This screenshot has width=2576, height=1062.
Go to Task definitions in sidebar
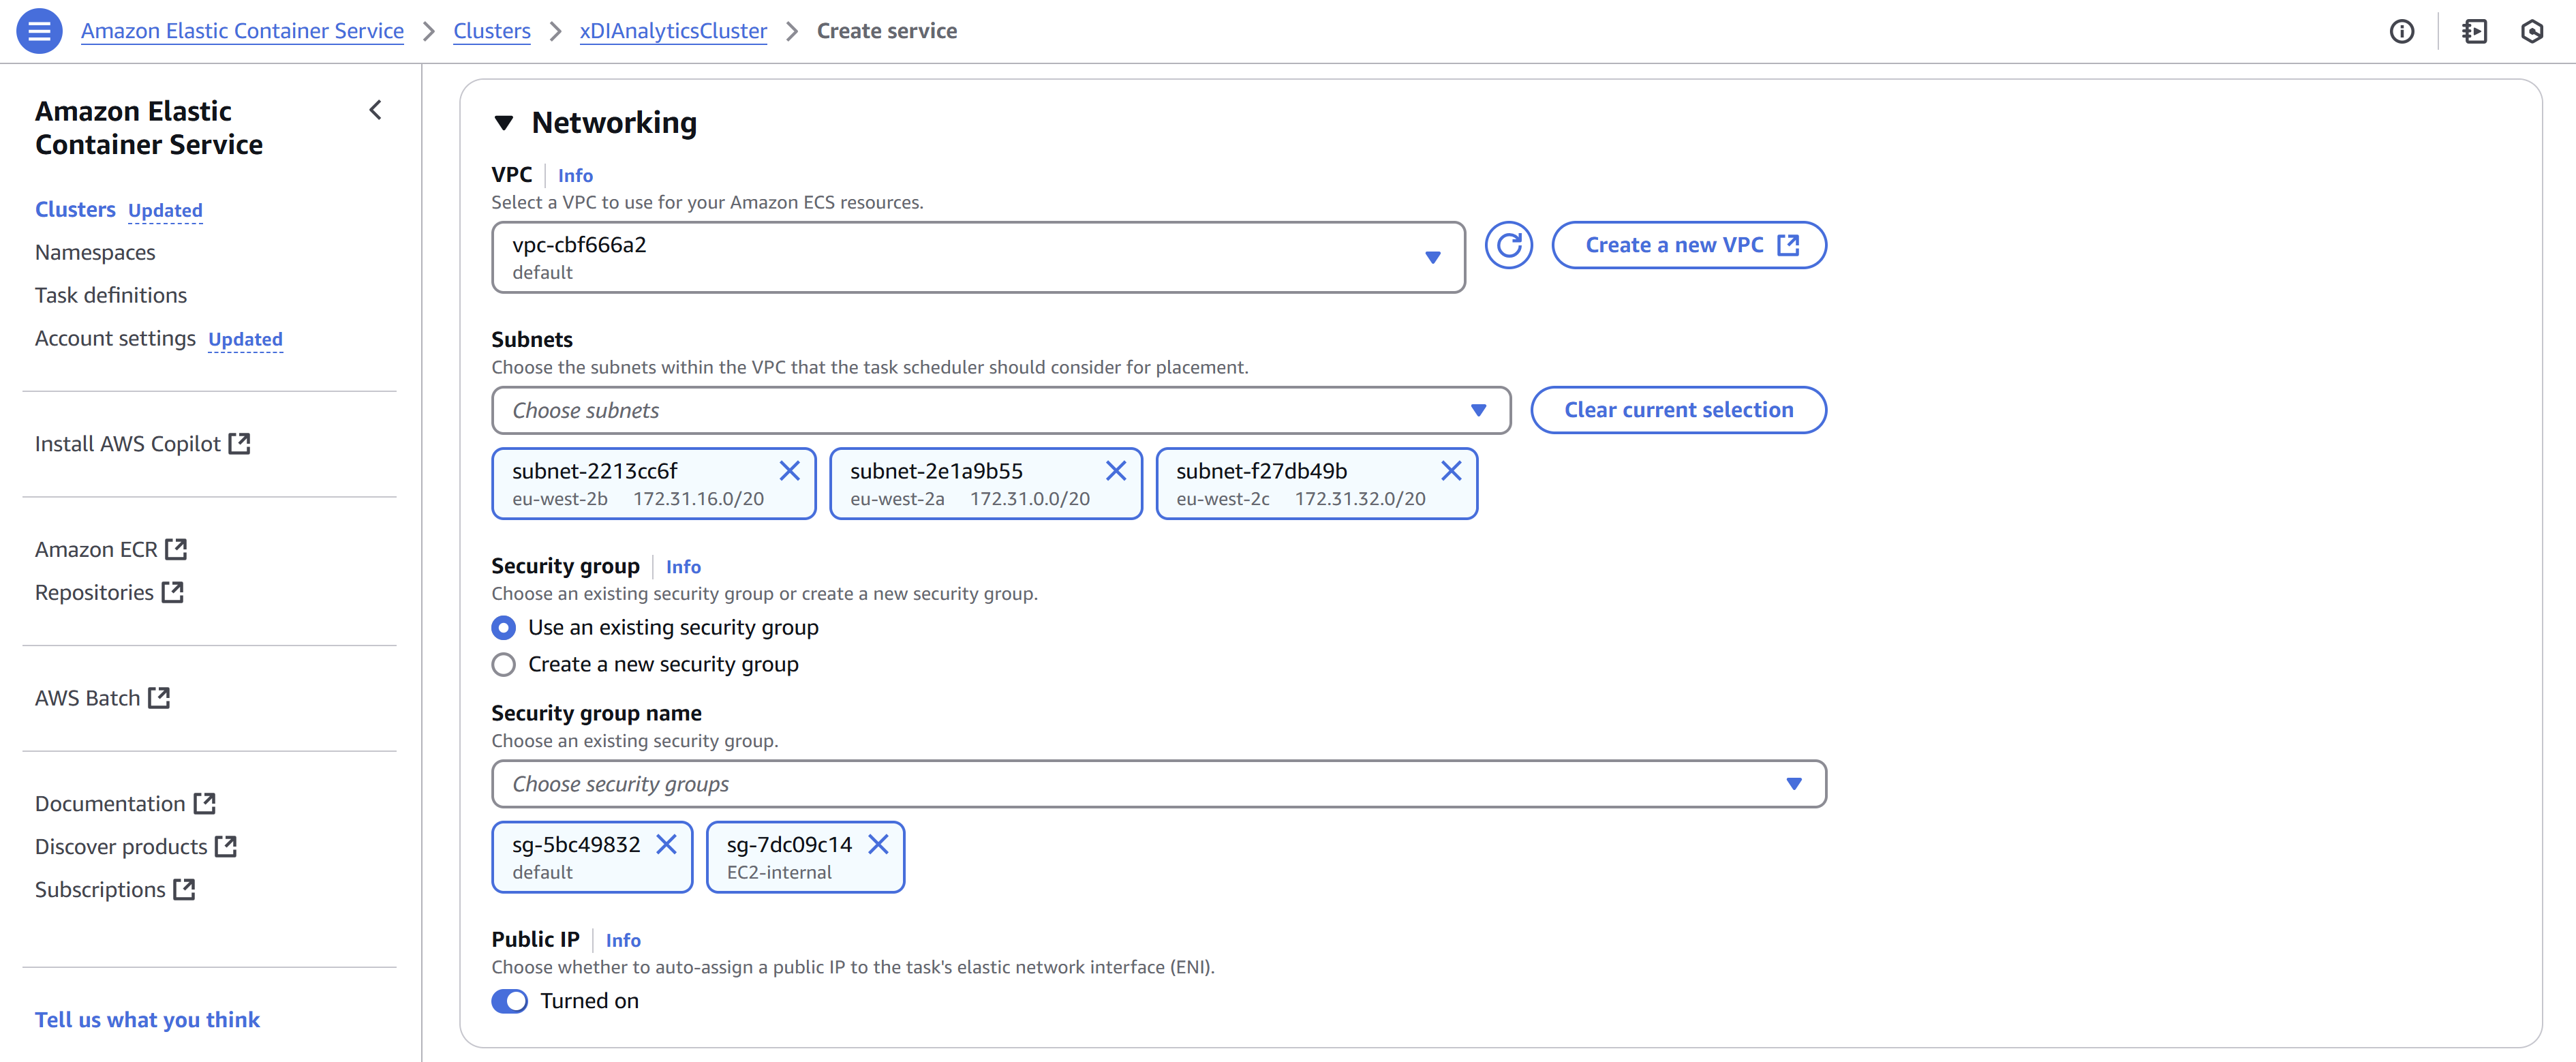(x=111, y=296)
